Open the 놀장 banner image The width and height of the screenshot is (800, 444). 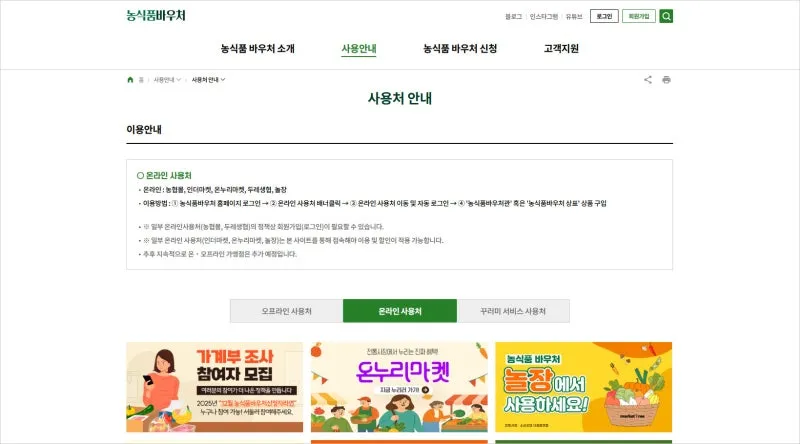584,387
